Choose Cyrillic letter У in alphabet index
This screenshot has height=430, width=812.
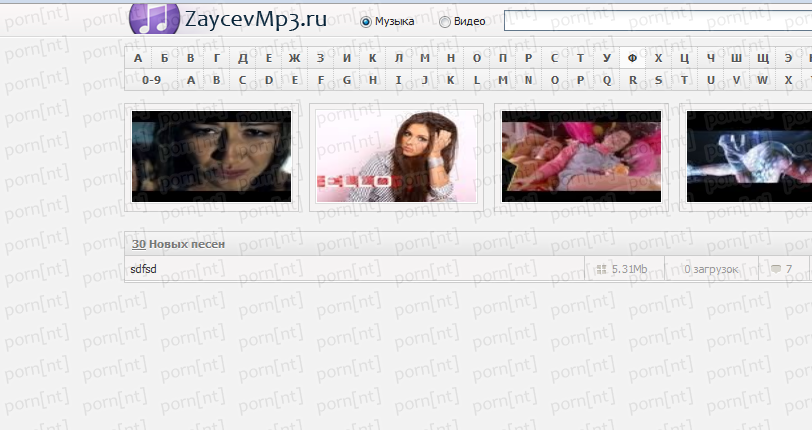click(607, 58)
